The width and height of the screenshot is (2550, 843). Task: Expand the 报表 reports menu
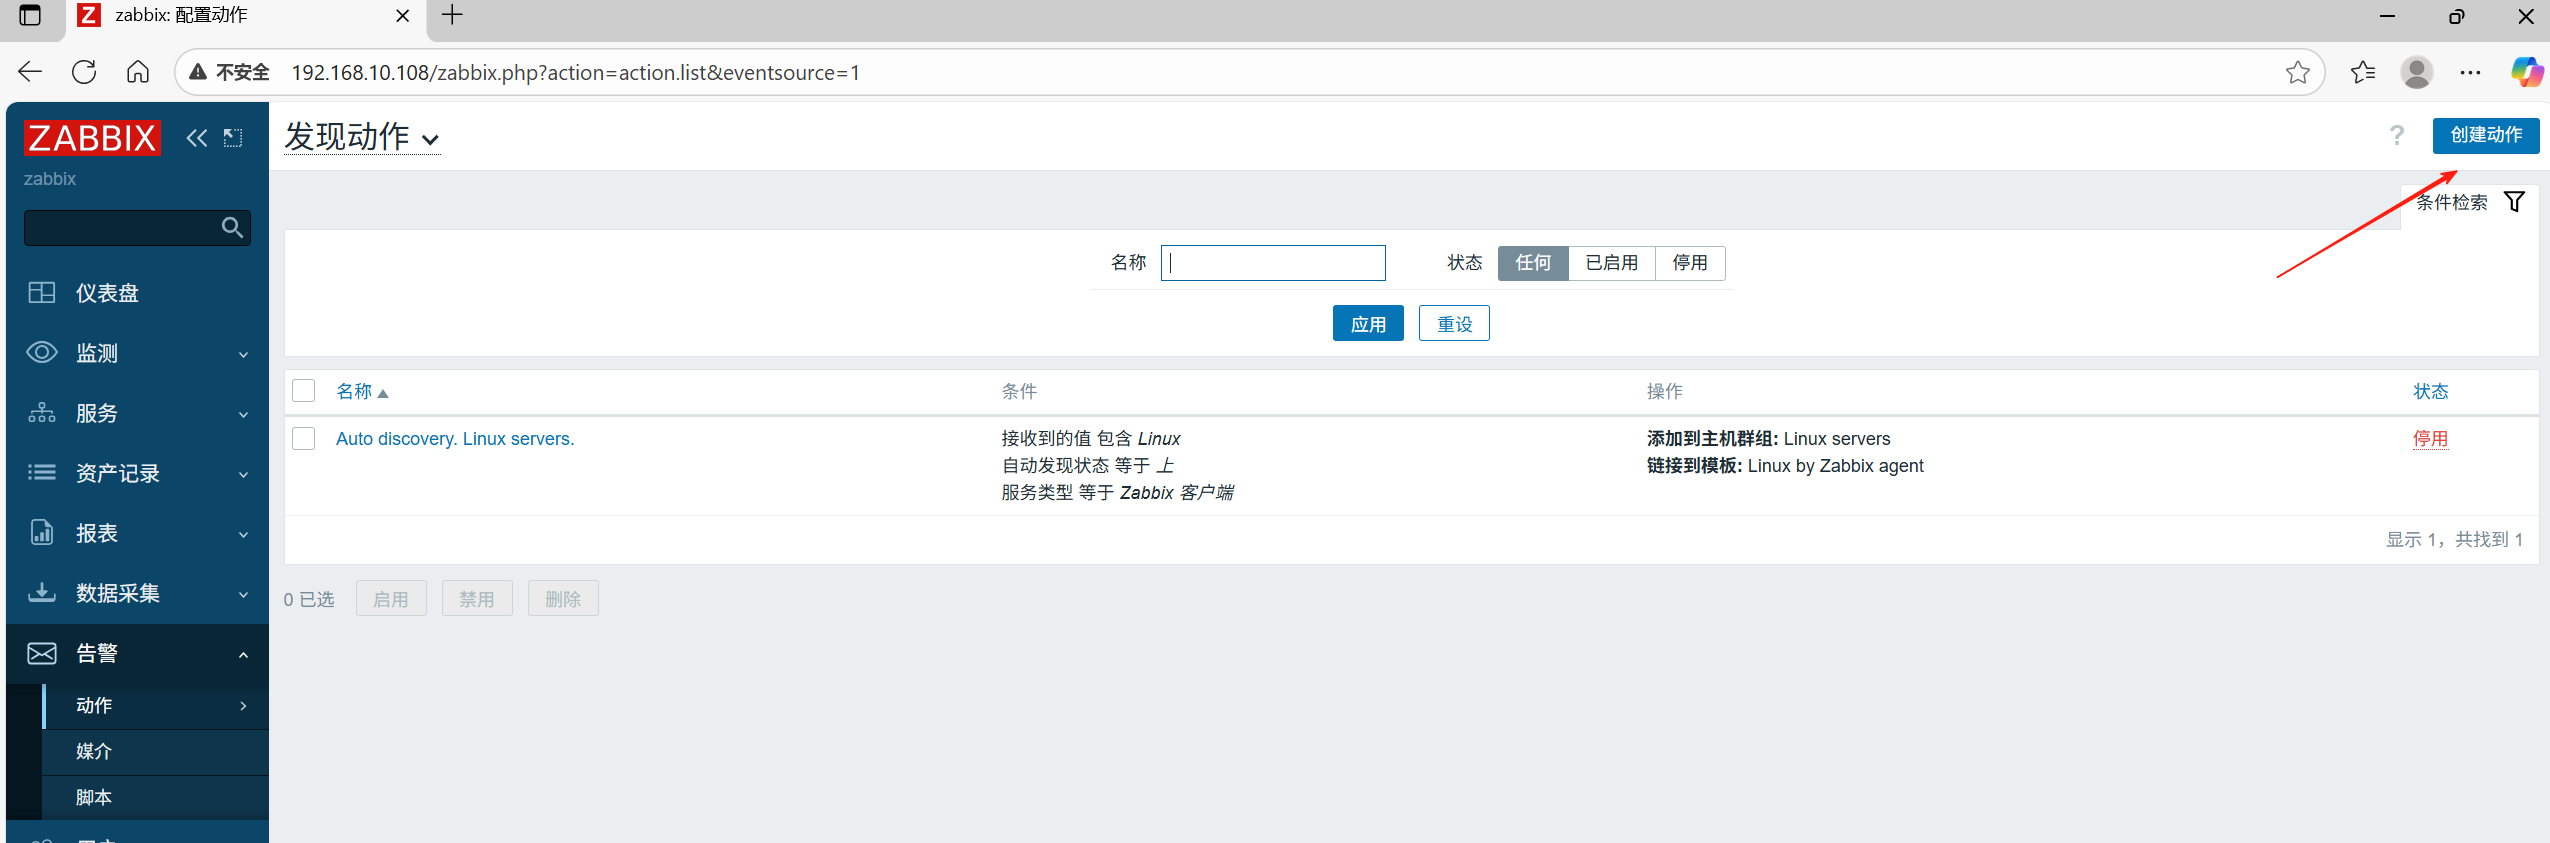tap(137, 533)
